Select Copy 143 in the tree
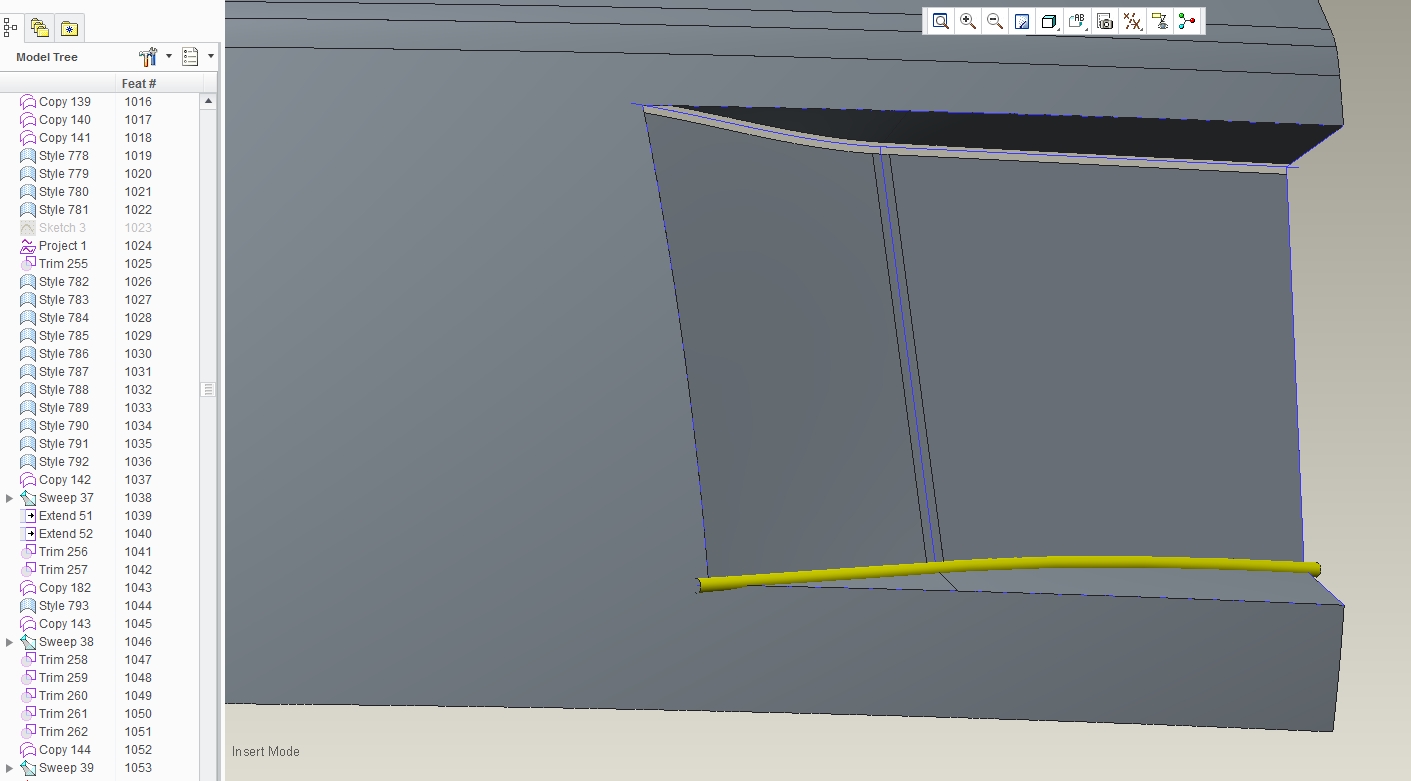This screenshot has height=781, width=1411. [65, 624]
